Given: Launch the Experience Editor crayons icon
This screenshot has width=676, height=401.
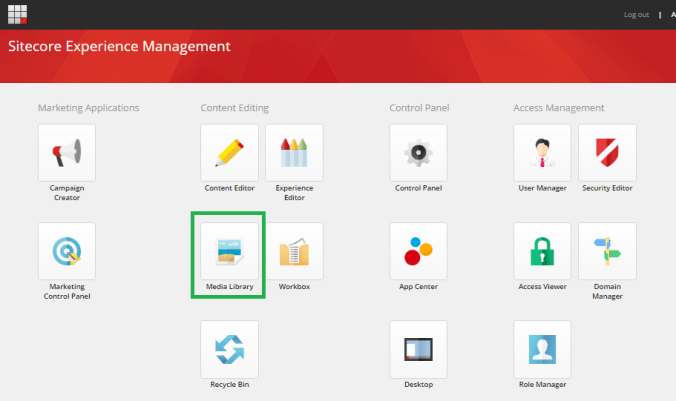Looking at the screenshot, I should click(x=294, y=153).
